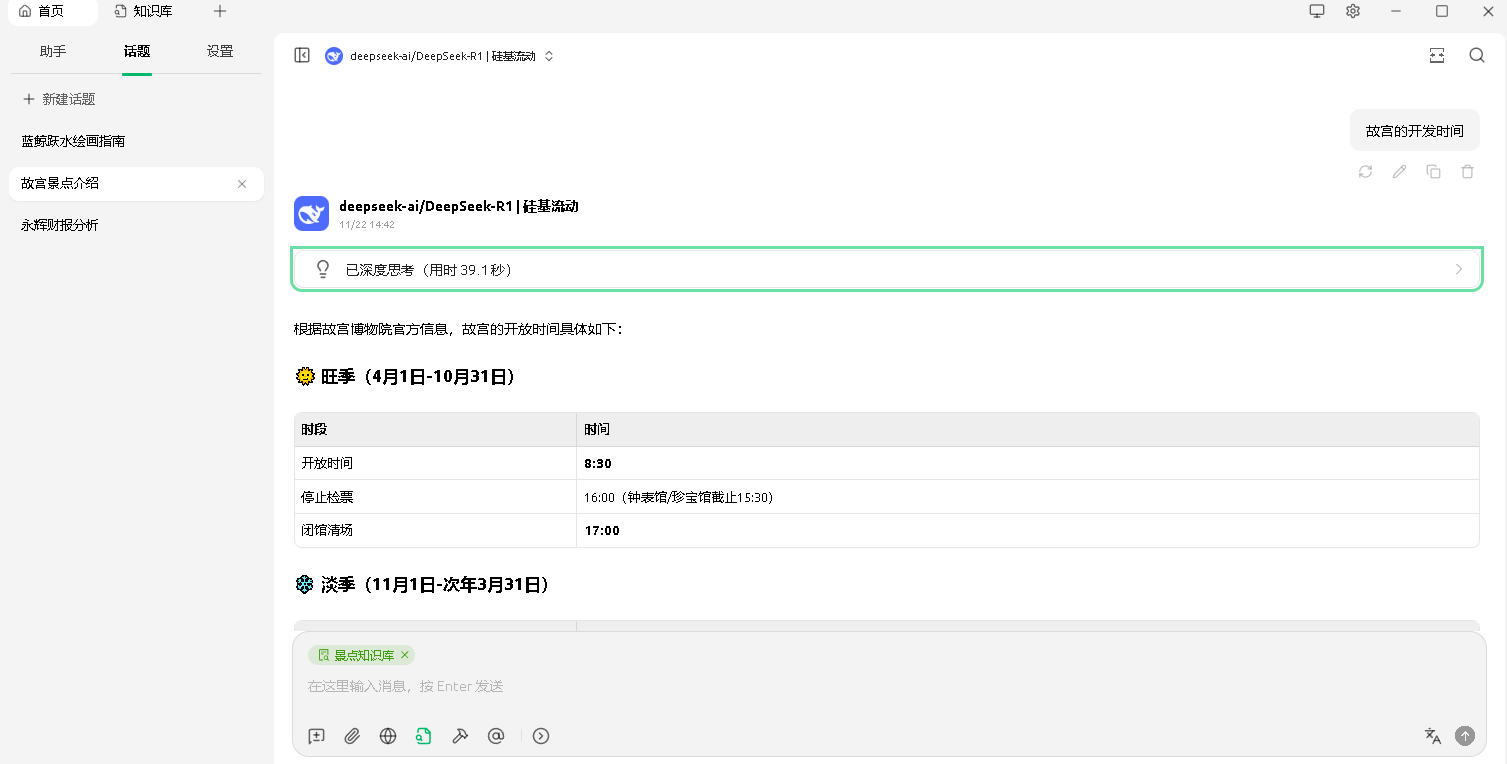Create a new topic with 新建话题
The height and width of the screenshot is (764, 1507).
(x=59, y=99)
